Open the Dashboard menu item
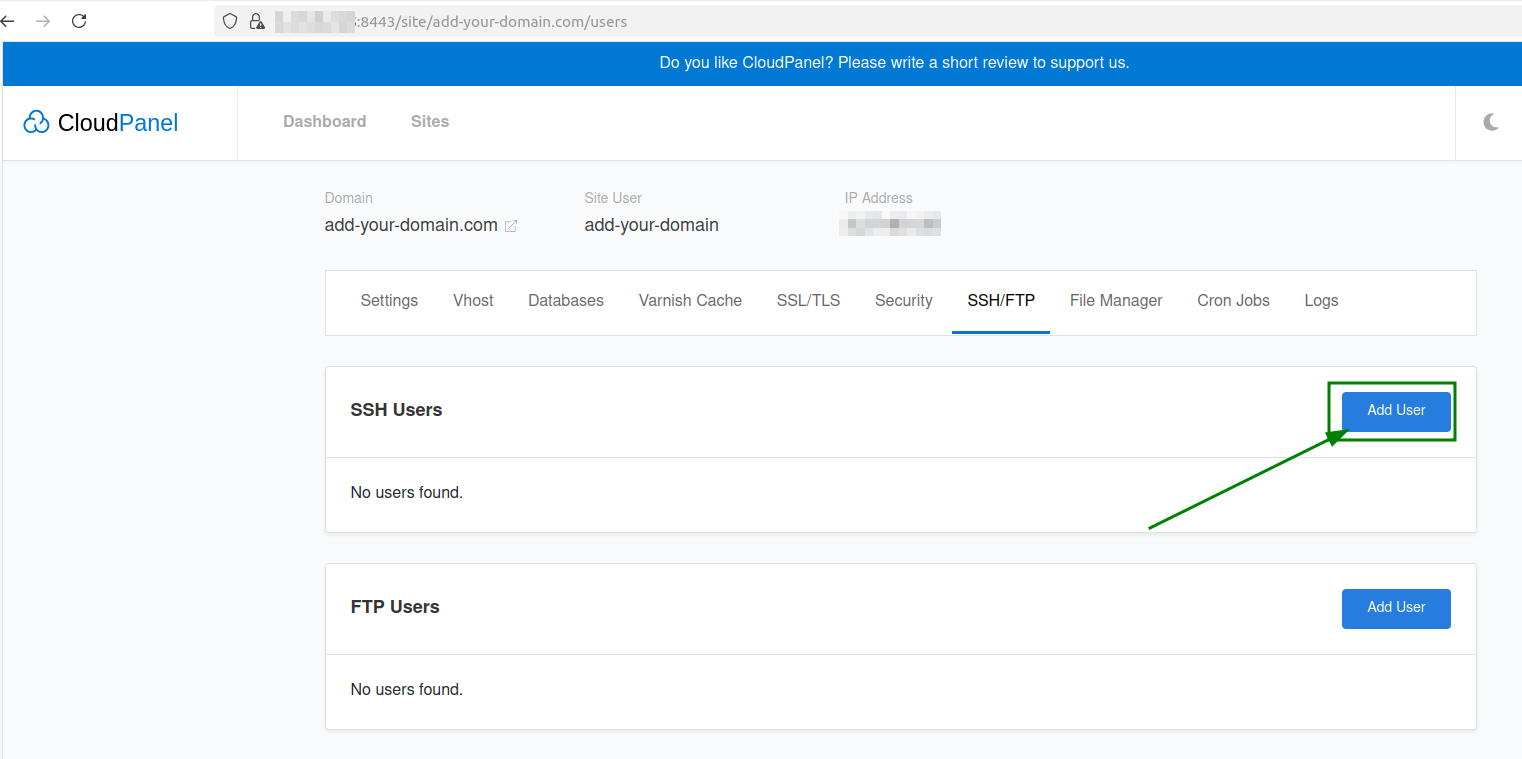The height and width of the screenshot is (759, 1522). (x=325, y=122)
